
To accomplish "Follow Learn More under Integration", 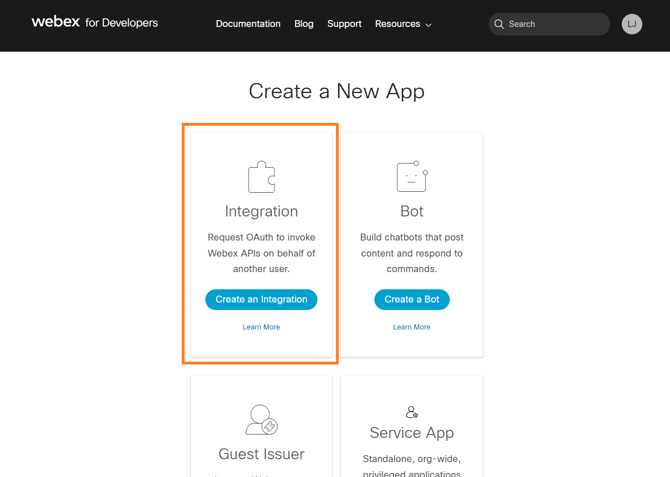I will (261, 327).
